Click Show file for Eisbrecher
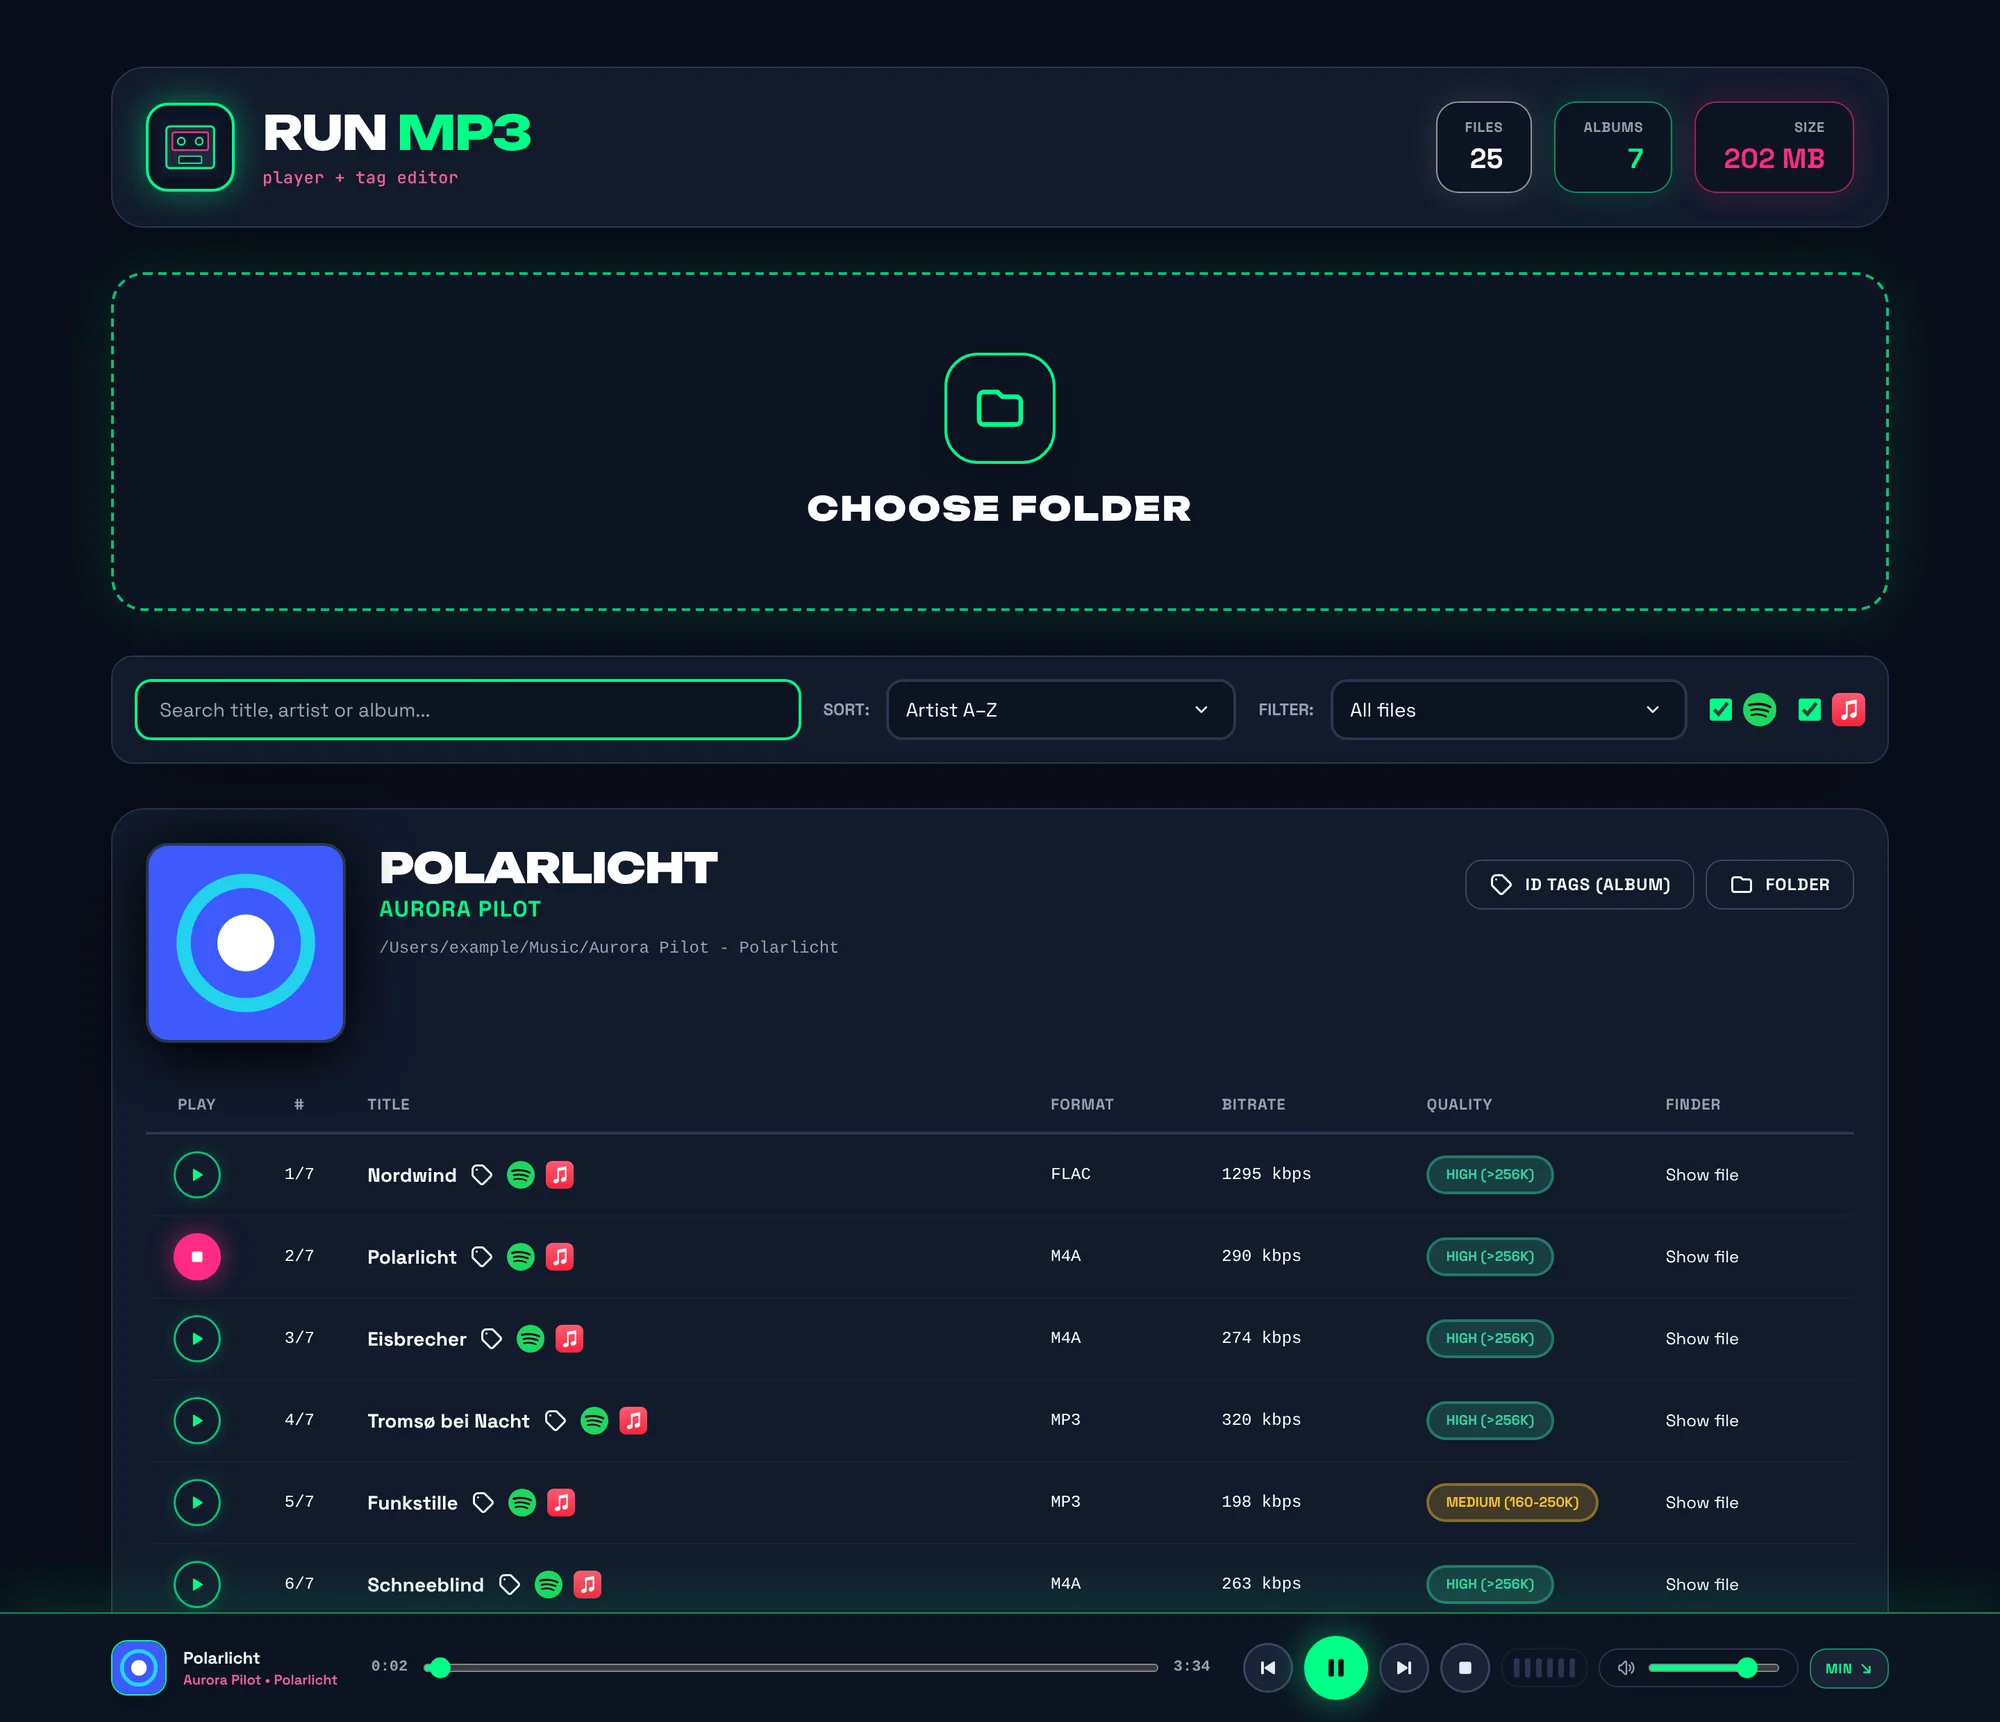 (1702, 1339)
